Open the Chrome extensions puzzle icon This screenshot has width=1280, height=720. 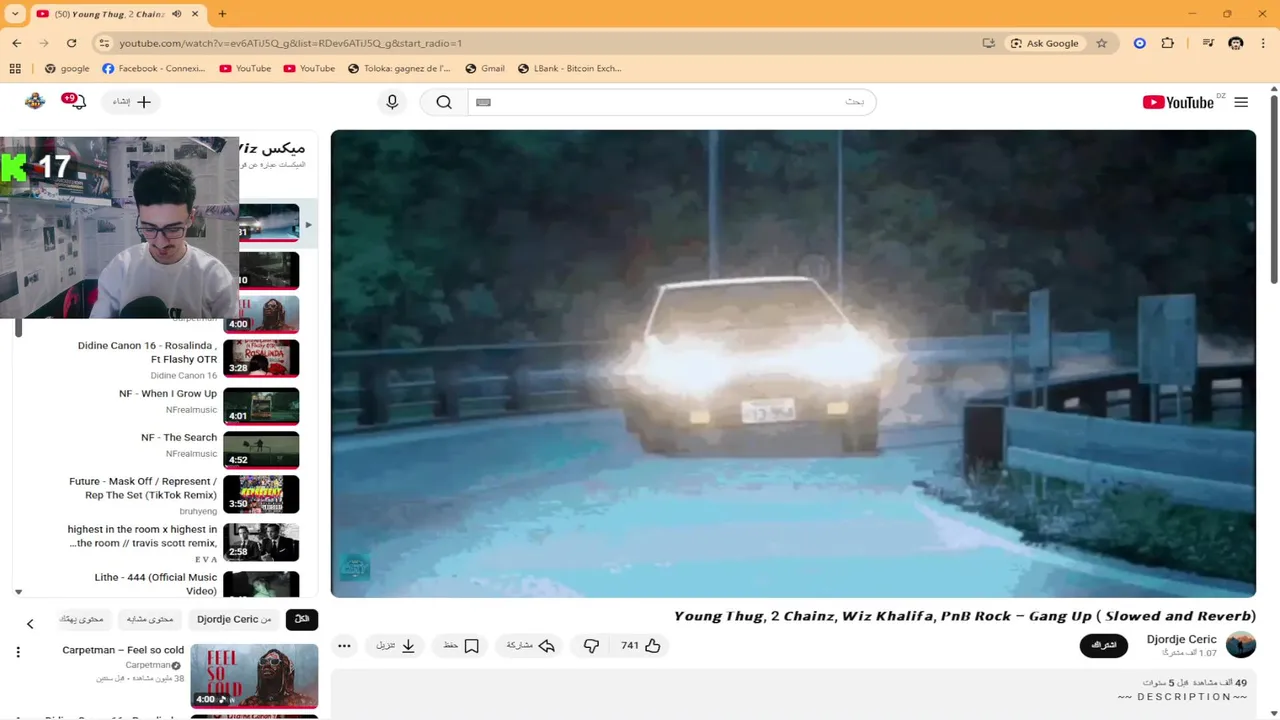coord(1167,43)
